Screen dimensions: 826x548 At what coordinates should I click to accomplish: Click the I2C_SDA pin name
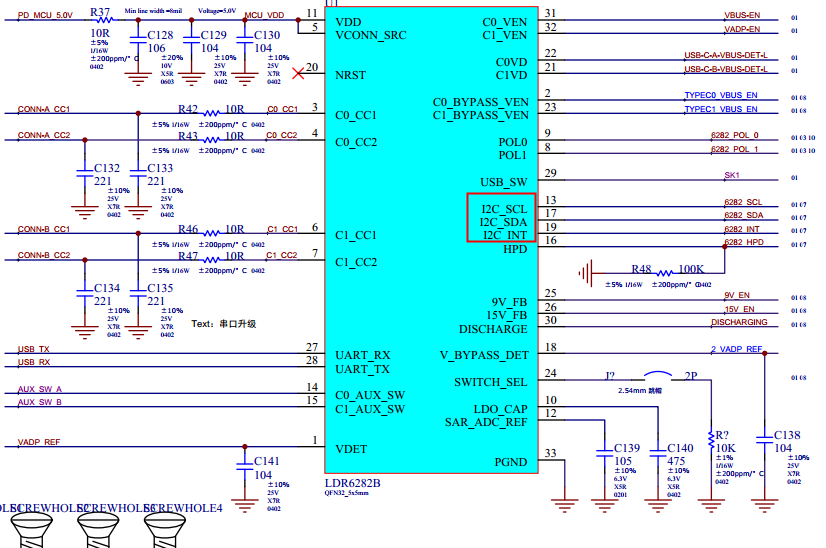(503, 221)
